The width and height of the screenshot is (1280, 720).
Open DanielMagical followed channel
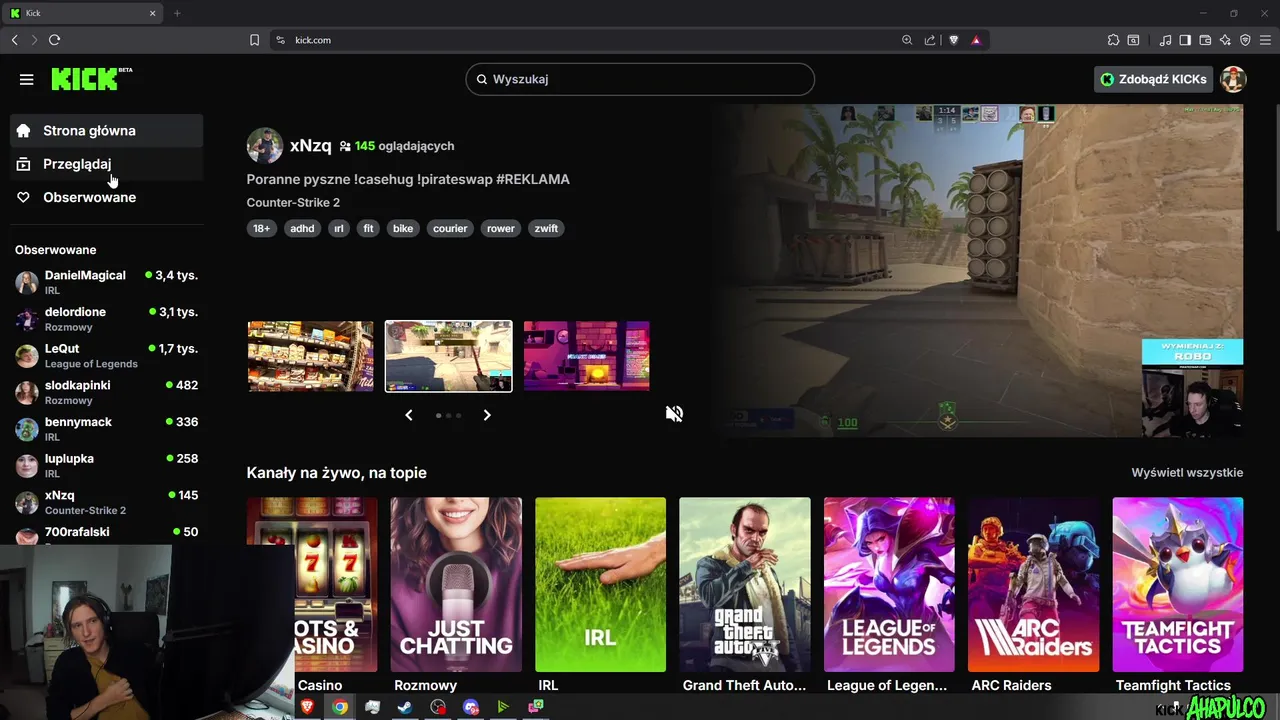click(107, 282)
